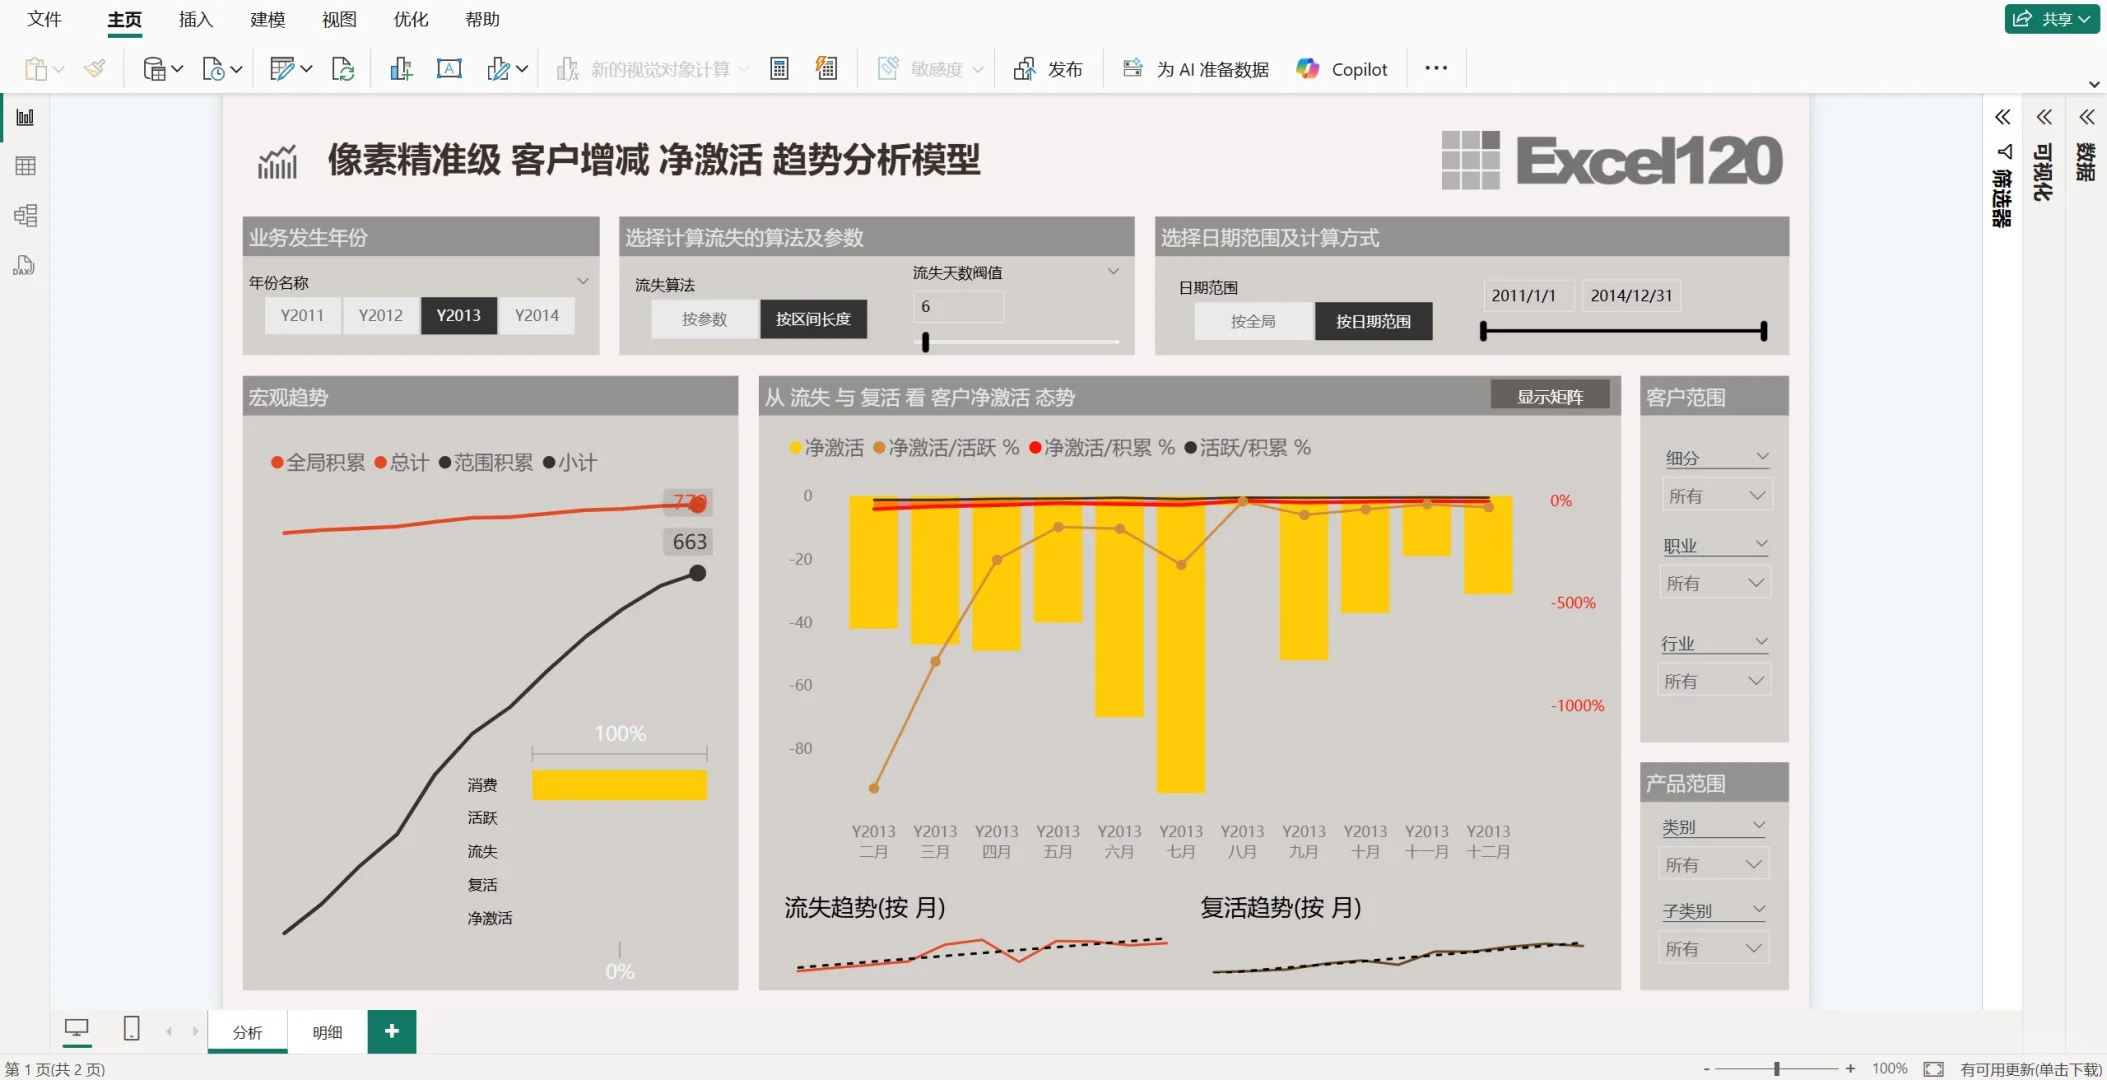
Task: Insert a new text box visual
Action: (x=449, y=68)
